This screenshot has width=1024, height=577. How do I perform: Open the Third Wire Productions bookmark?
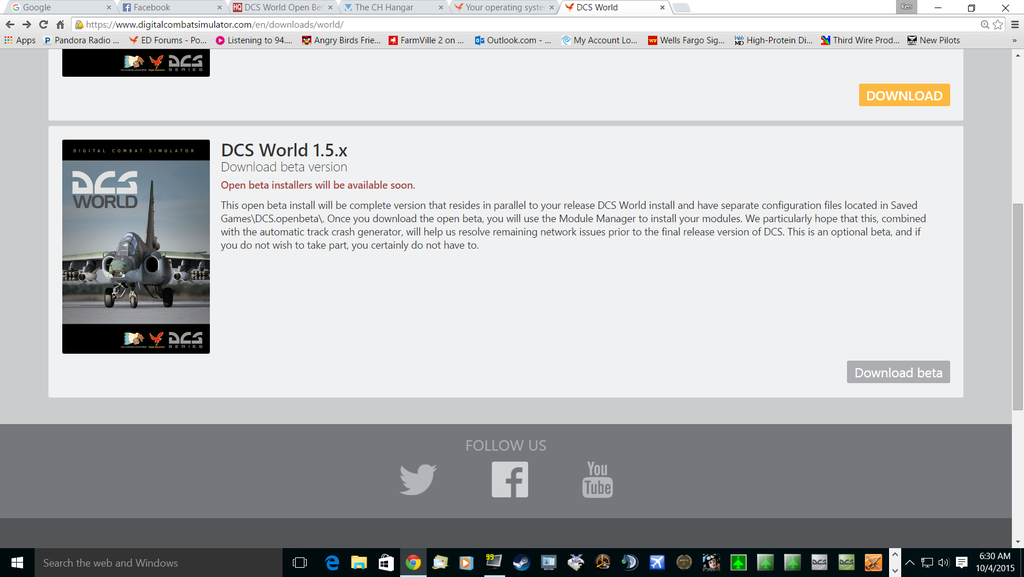point(860,40)
